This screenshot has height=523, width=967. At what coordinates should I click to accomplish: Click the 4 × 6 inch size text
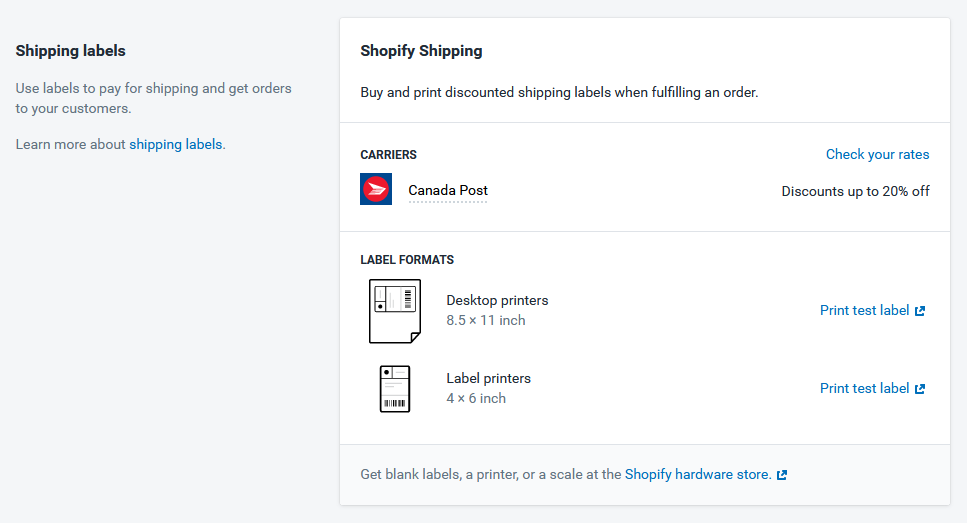[476, 398]
